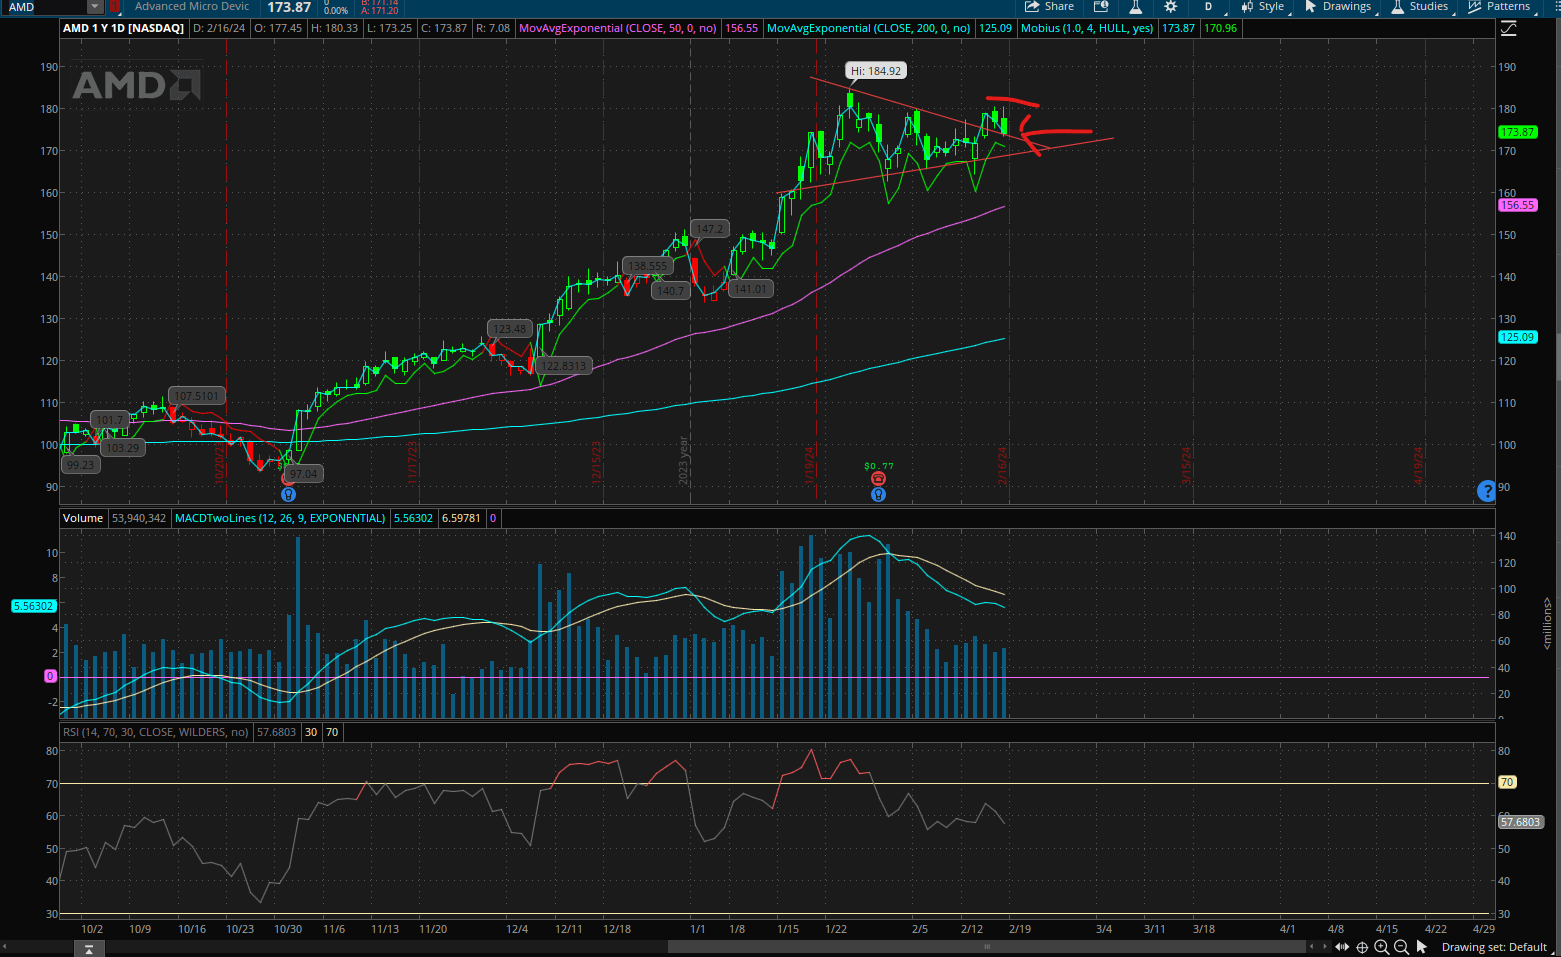This screenshot has width=1561, height=957.
Task: Click the blue lightbulb event icon near 1/29
Action: [x=878, y=494]
